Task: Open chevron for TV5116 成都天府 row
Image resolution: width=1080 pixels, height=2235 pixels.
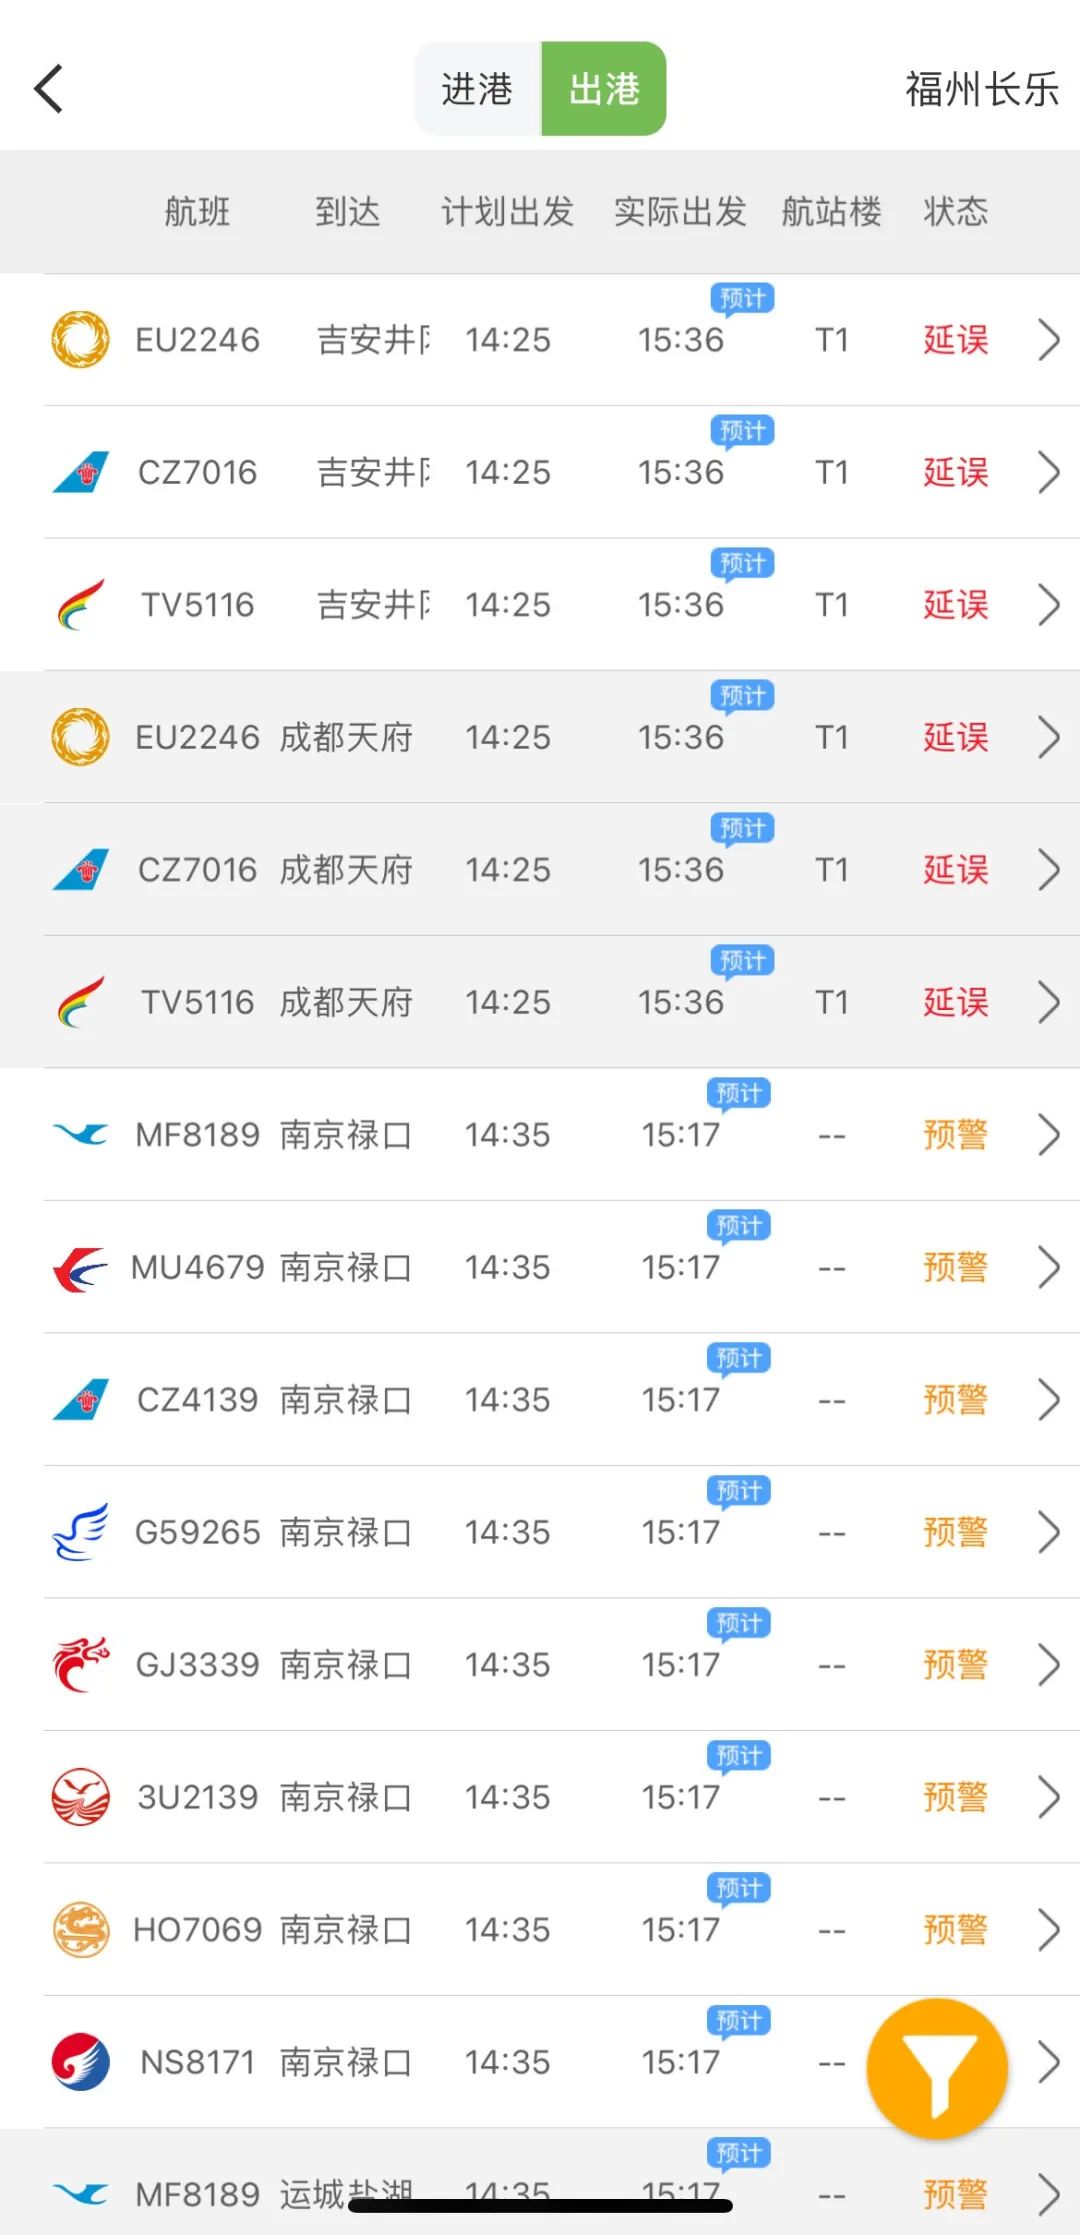Action: pyautogui.click(x=1048, y=1002)
